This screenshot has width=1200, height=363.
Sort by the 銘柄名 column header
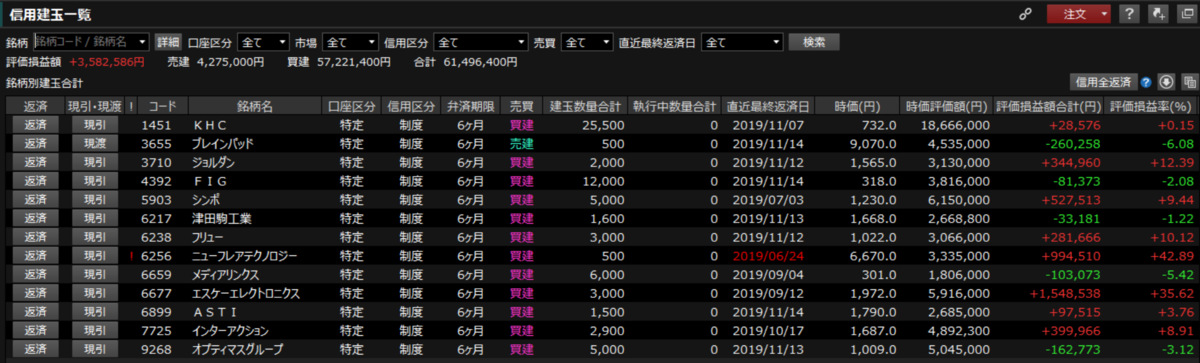[x=254, y=106]
